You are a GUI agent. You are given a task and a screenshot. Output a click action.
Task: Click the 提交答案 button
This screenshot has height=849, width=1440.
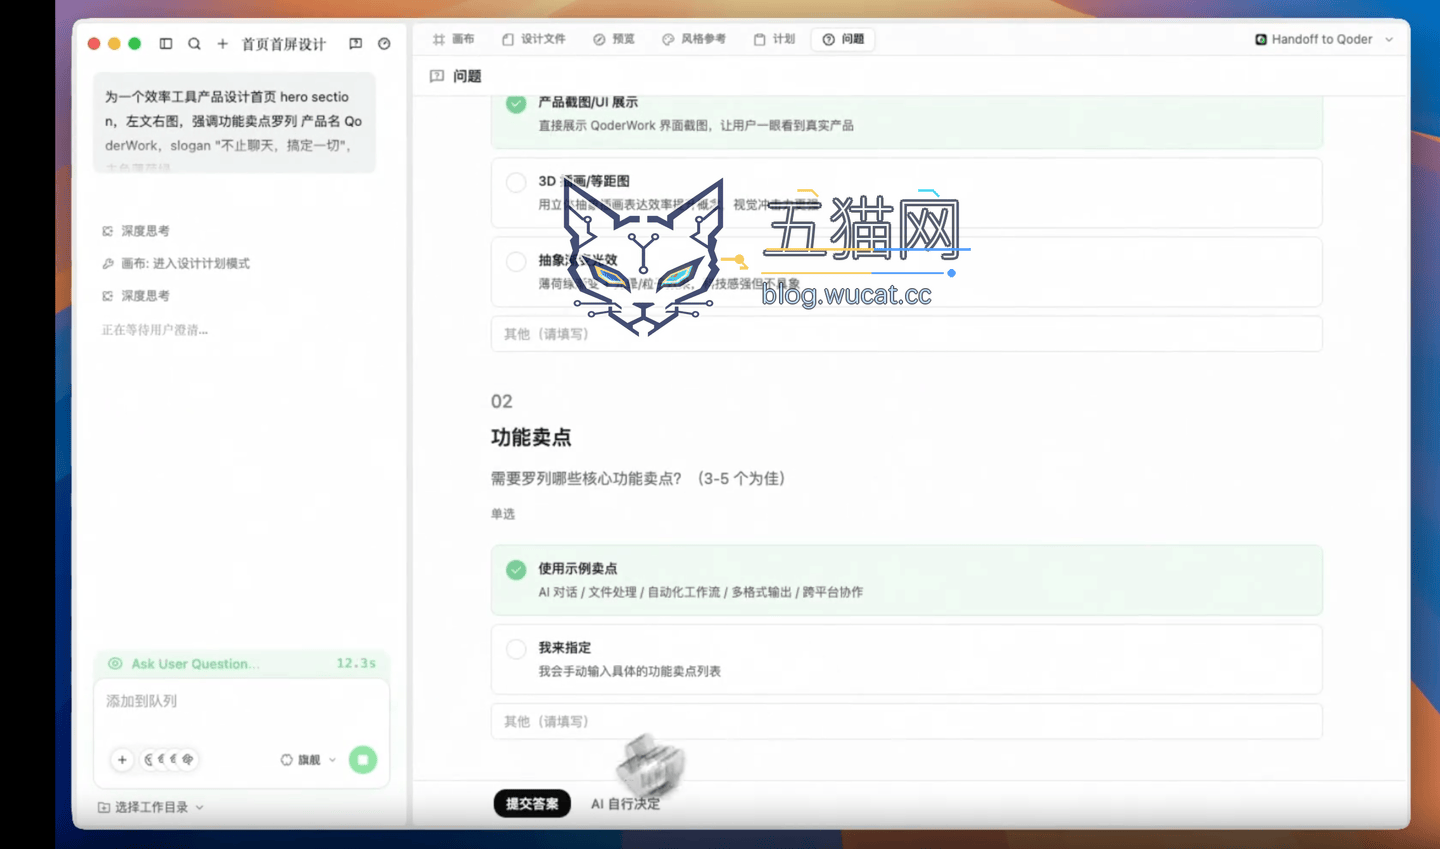pyautogui.click(x=532, y=804)
